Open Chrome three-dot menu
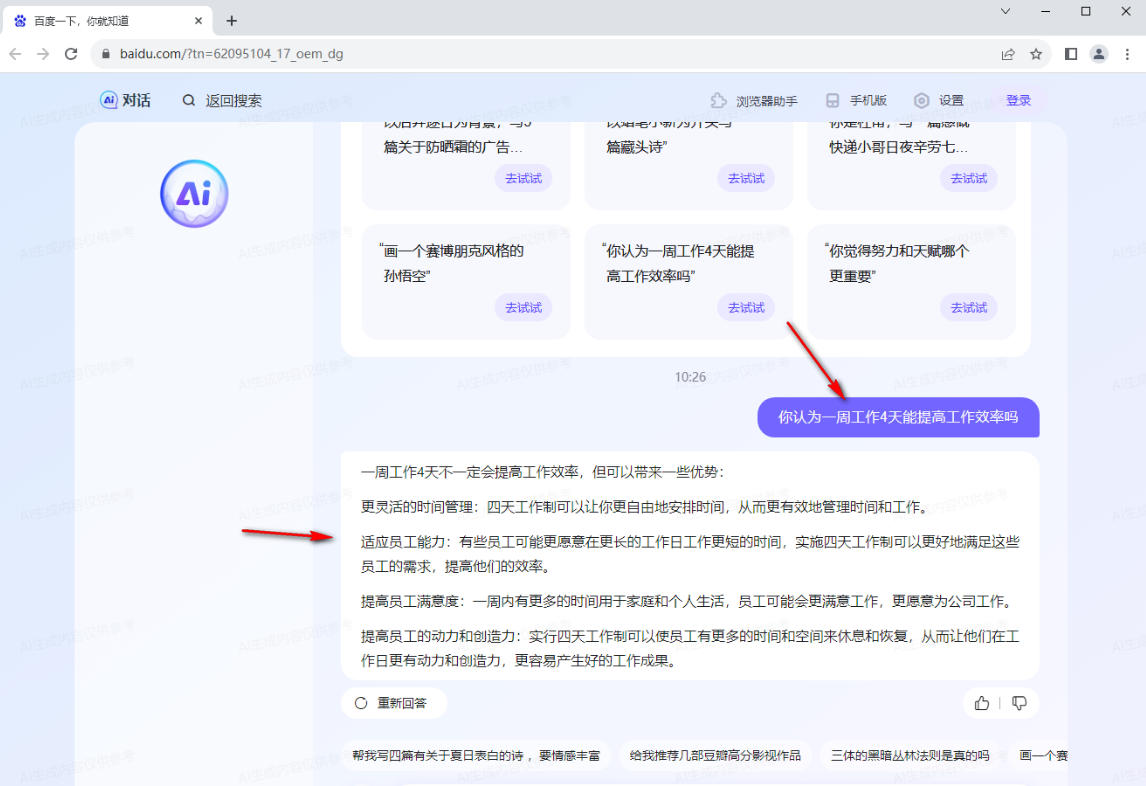Viewport: 1146px width, 786px height. point(1127,54)
